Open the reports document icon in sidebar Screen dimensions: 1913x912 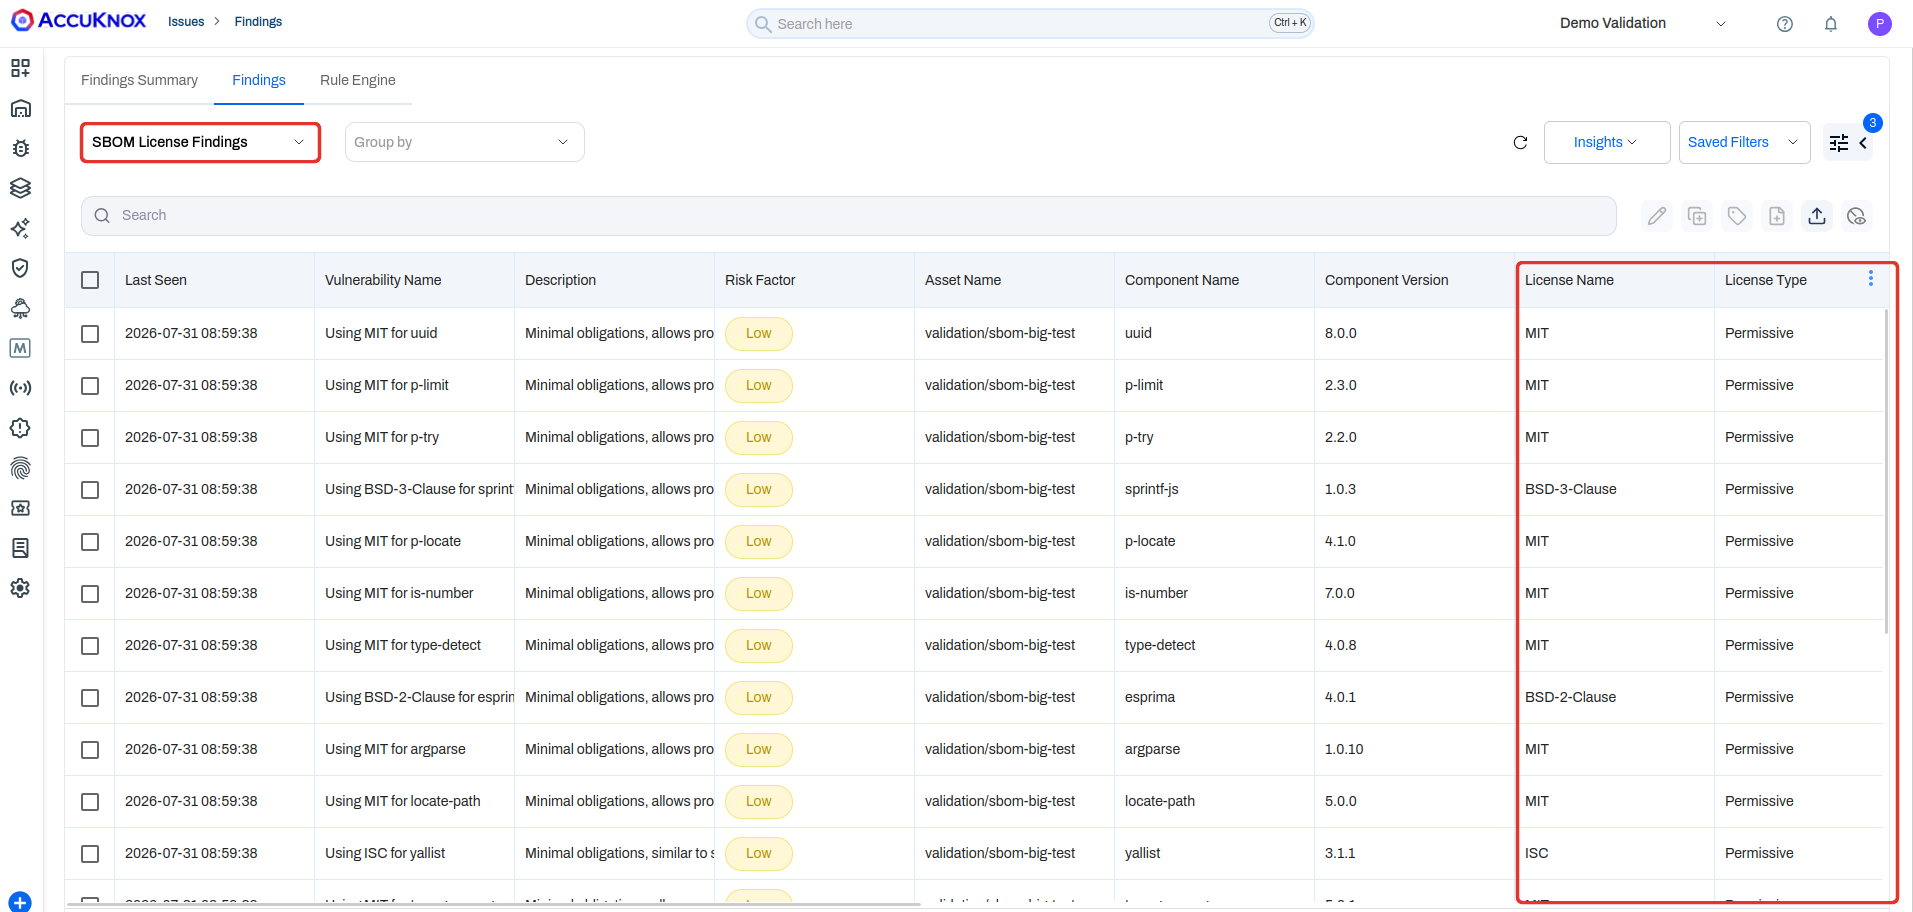tap(20, 548)
